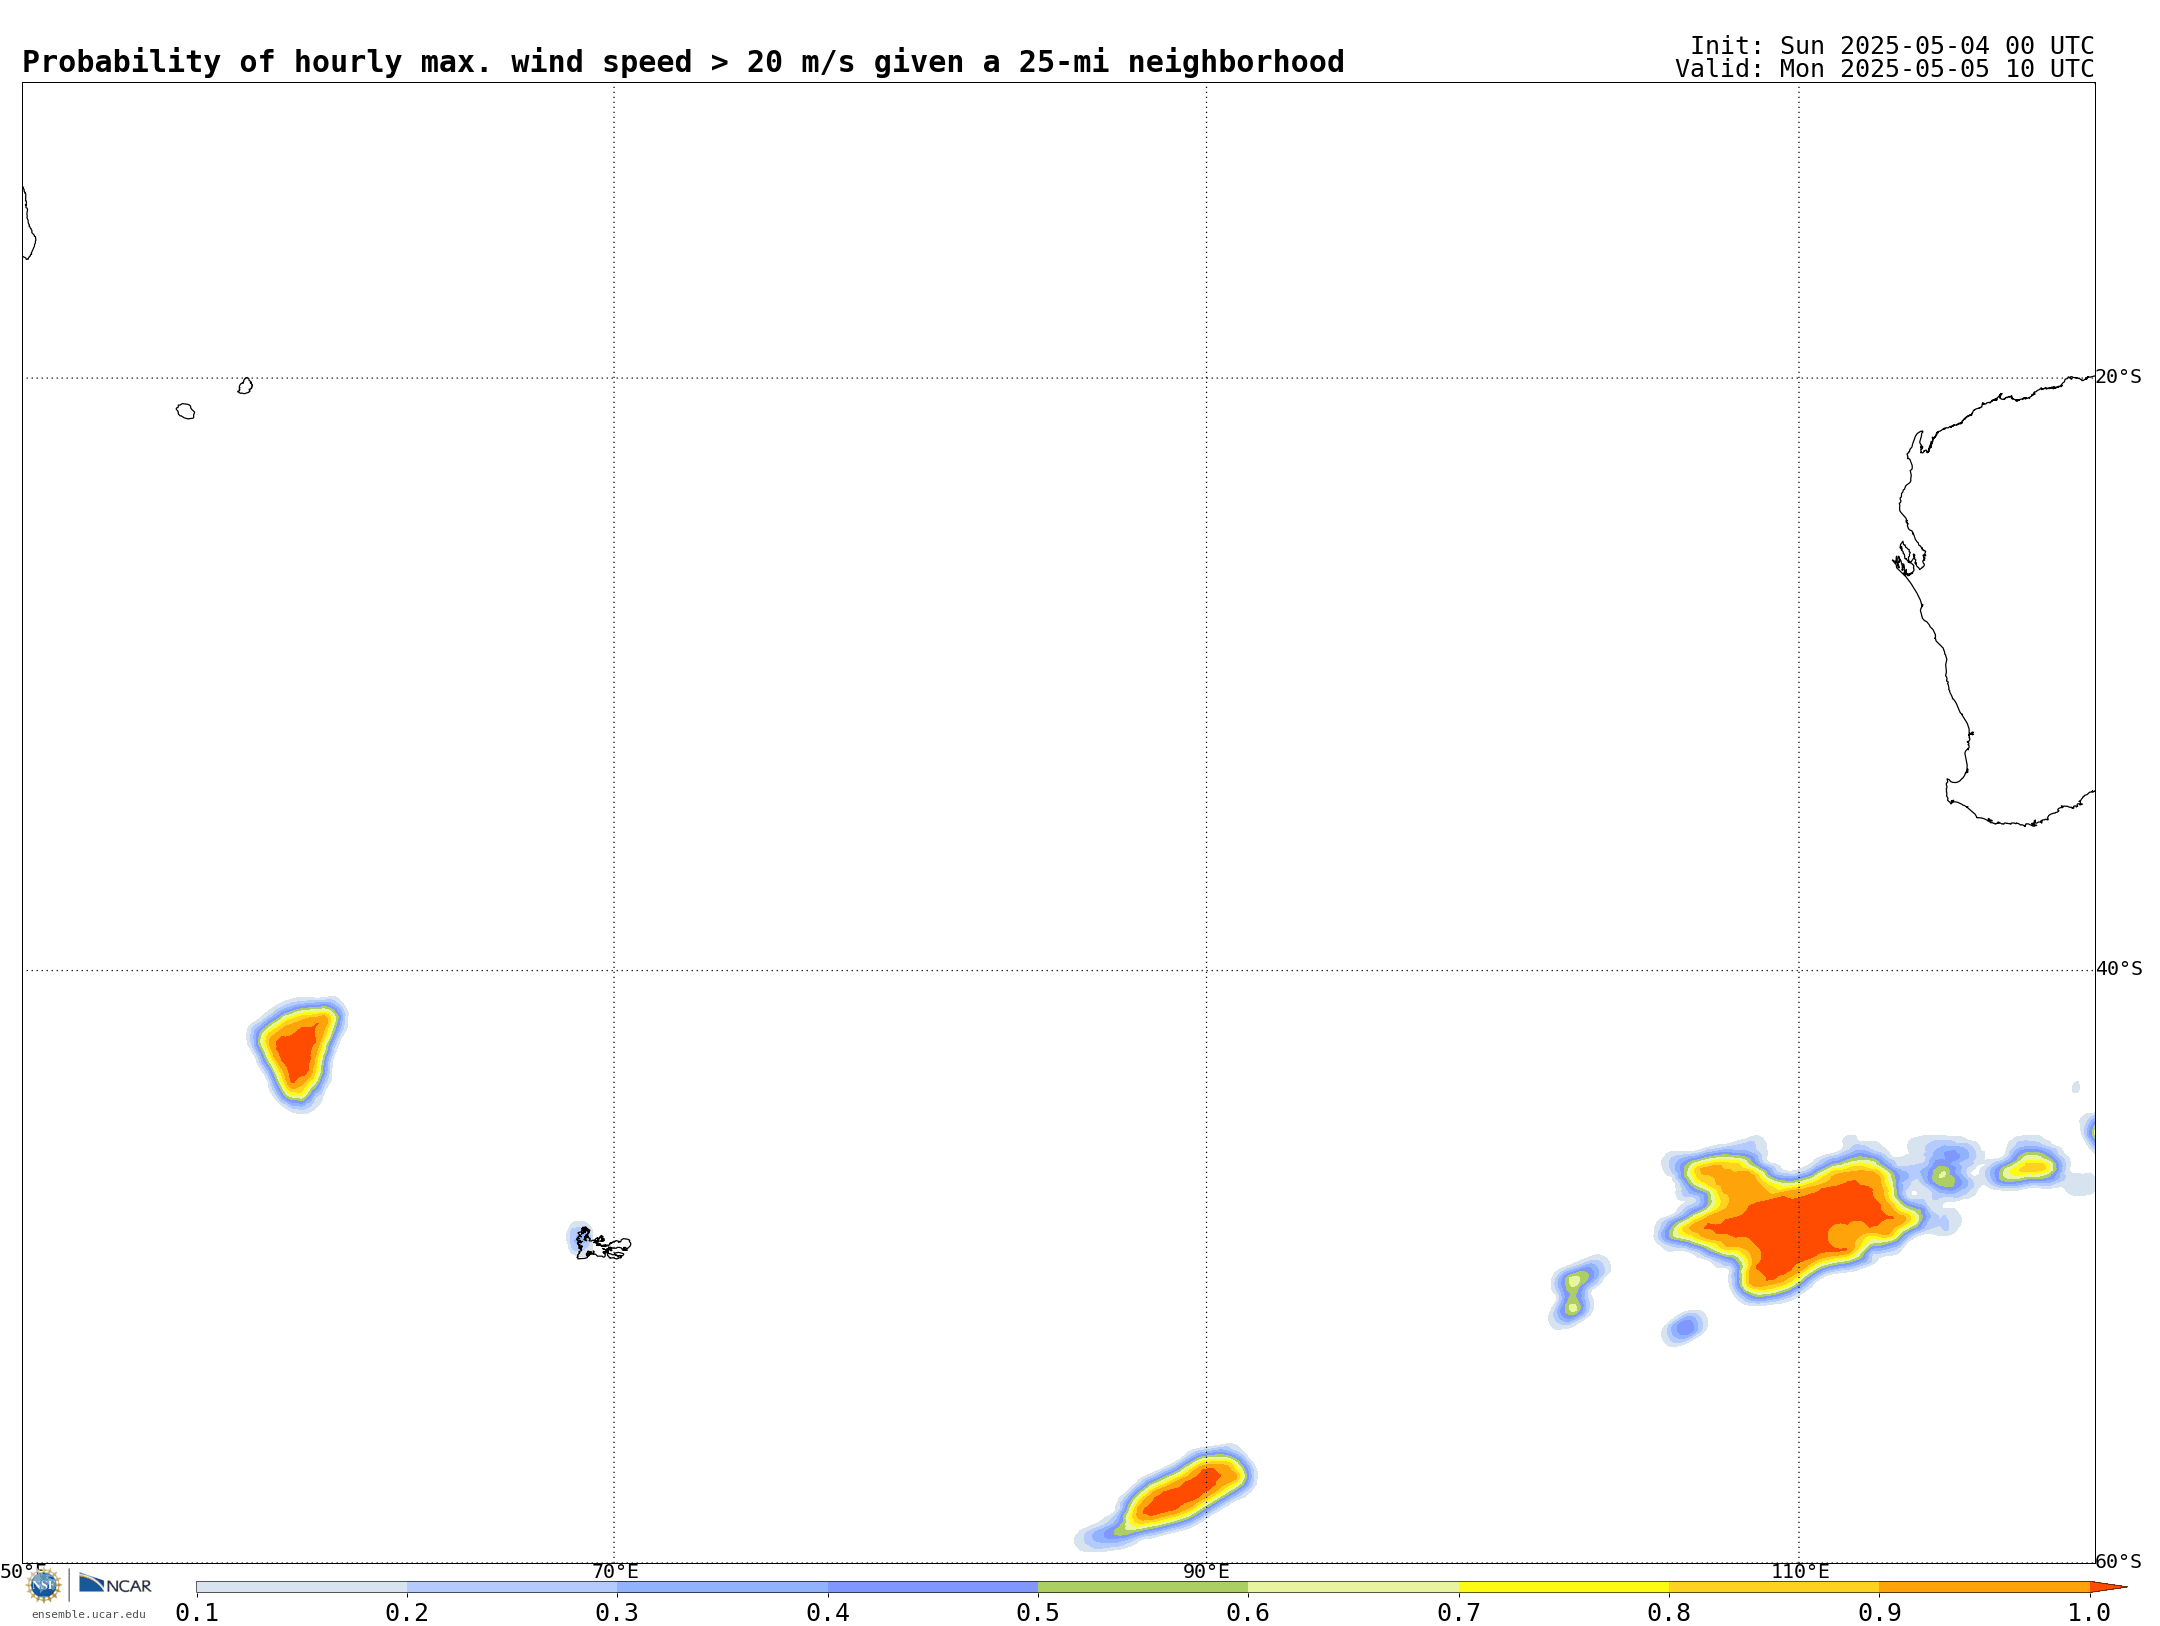Click the Valid: Mon 2025-05-05 10 UTC text

(x=1884, y=69)
